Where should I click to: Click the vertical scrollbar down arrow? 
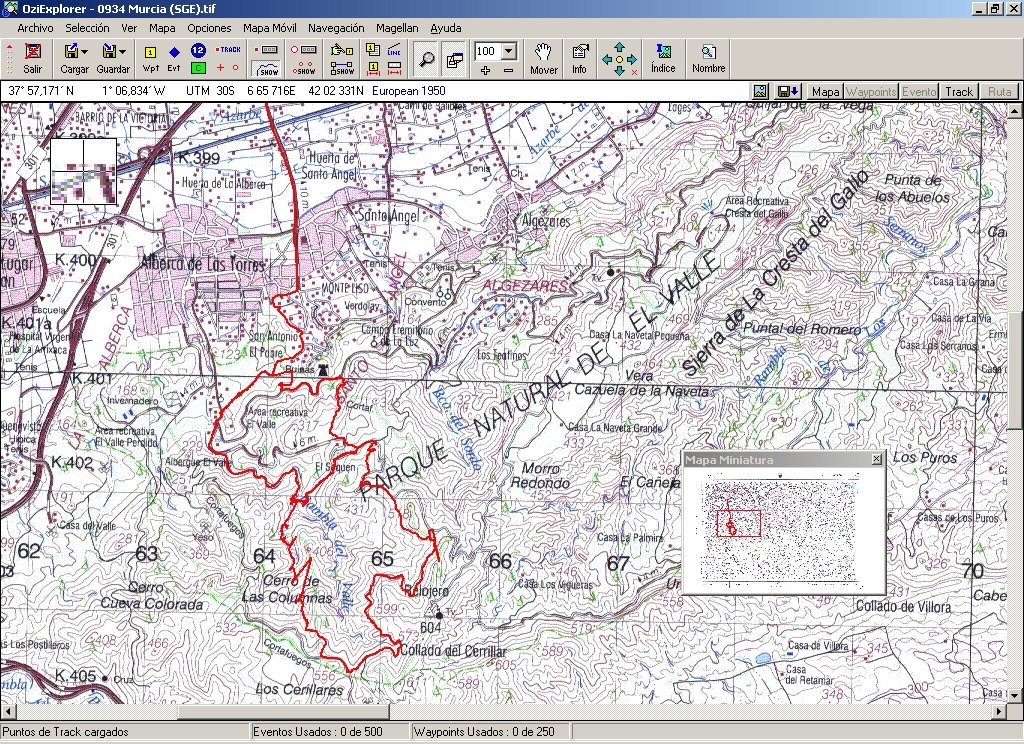pyautogui.click(x=1014, y=696)
